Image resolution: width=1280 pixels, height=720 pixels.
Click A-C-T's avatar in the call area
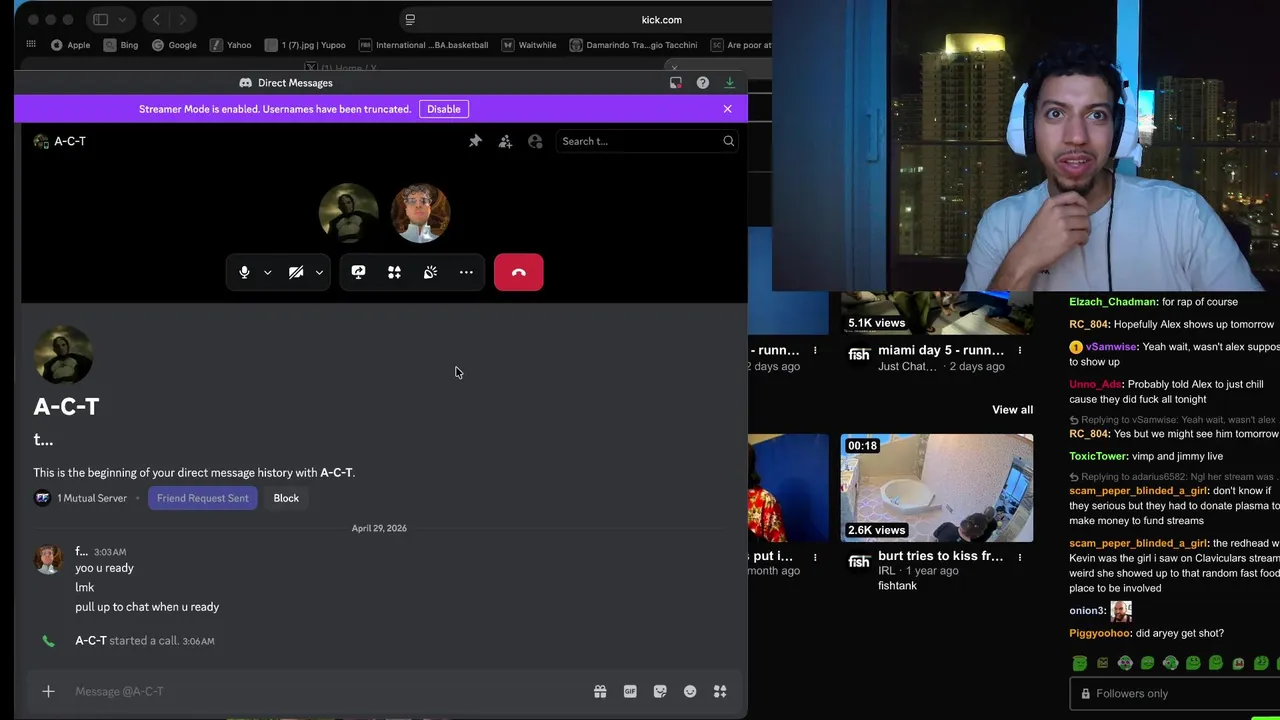pos(348,213)
